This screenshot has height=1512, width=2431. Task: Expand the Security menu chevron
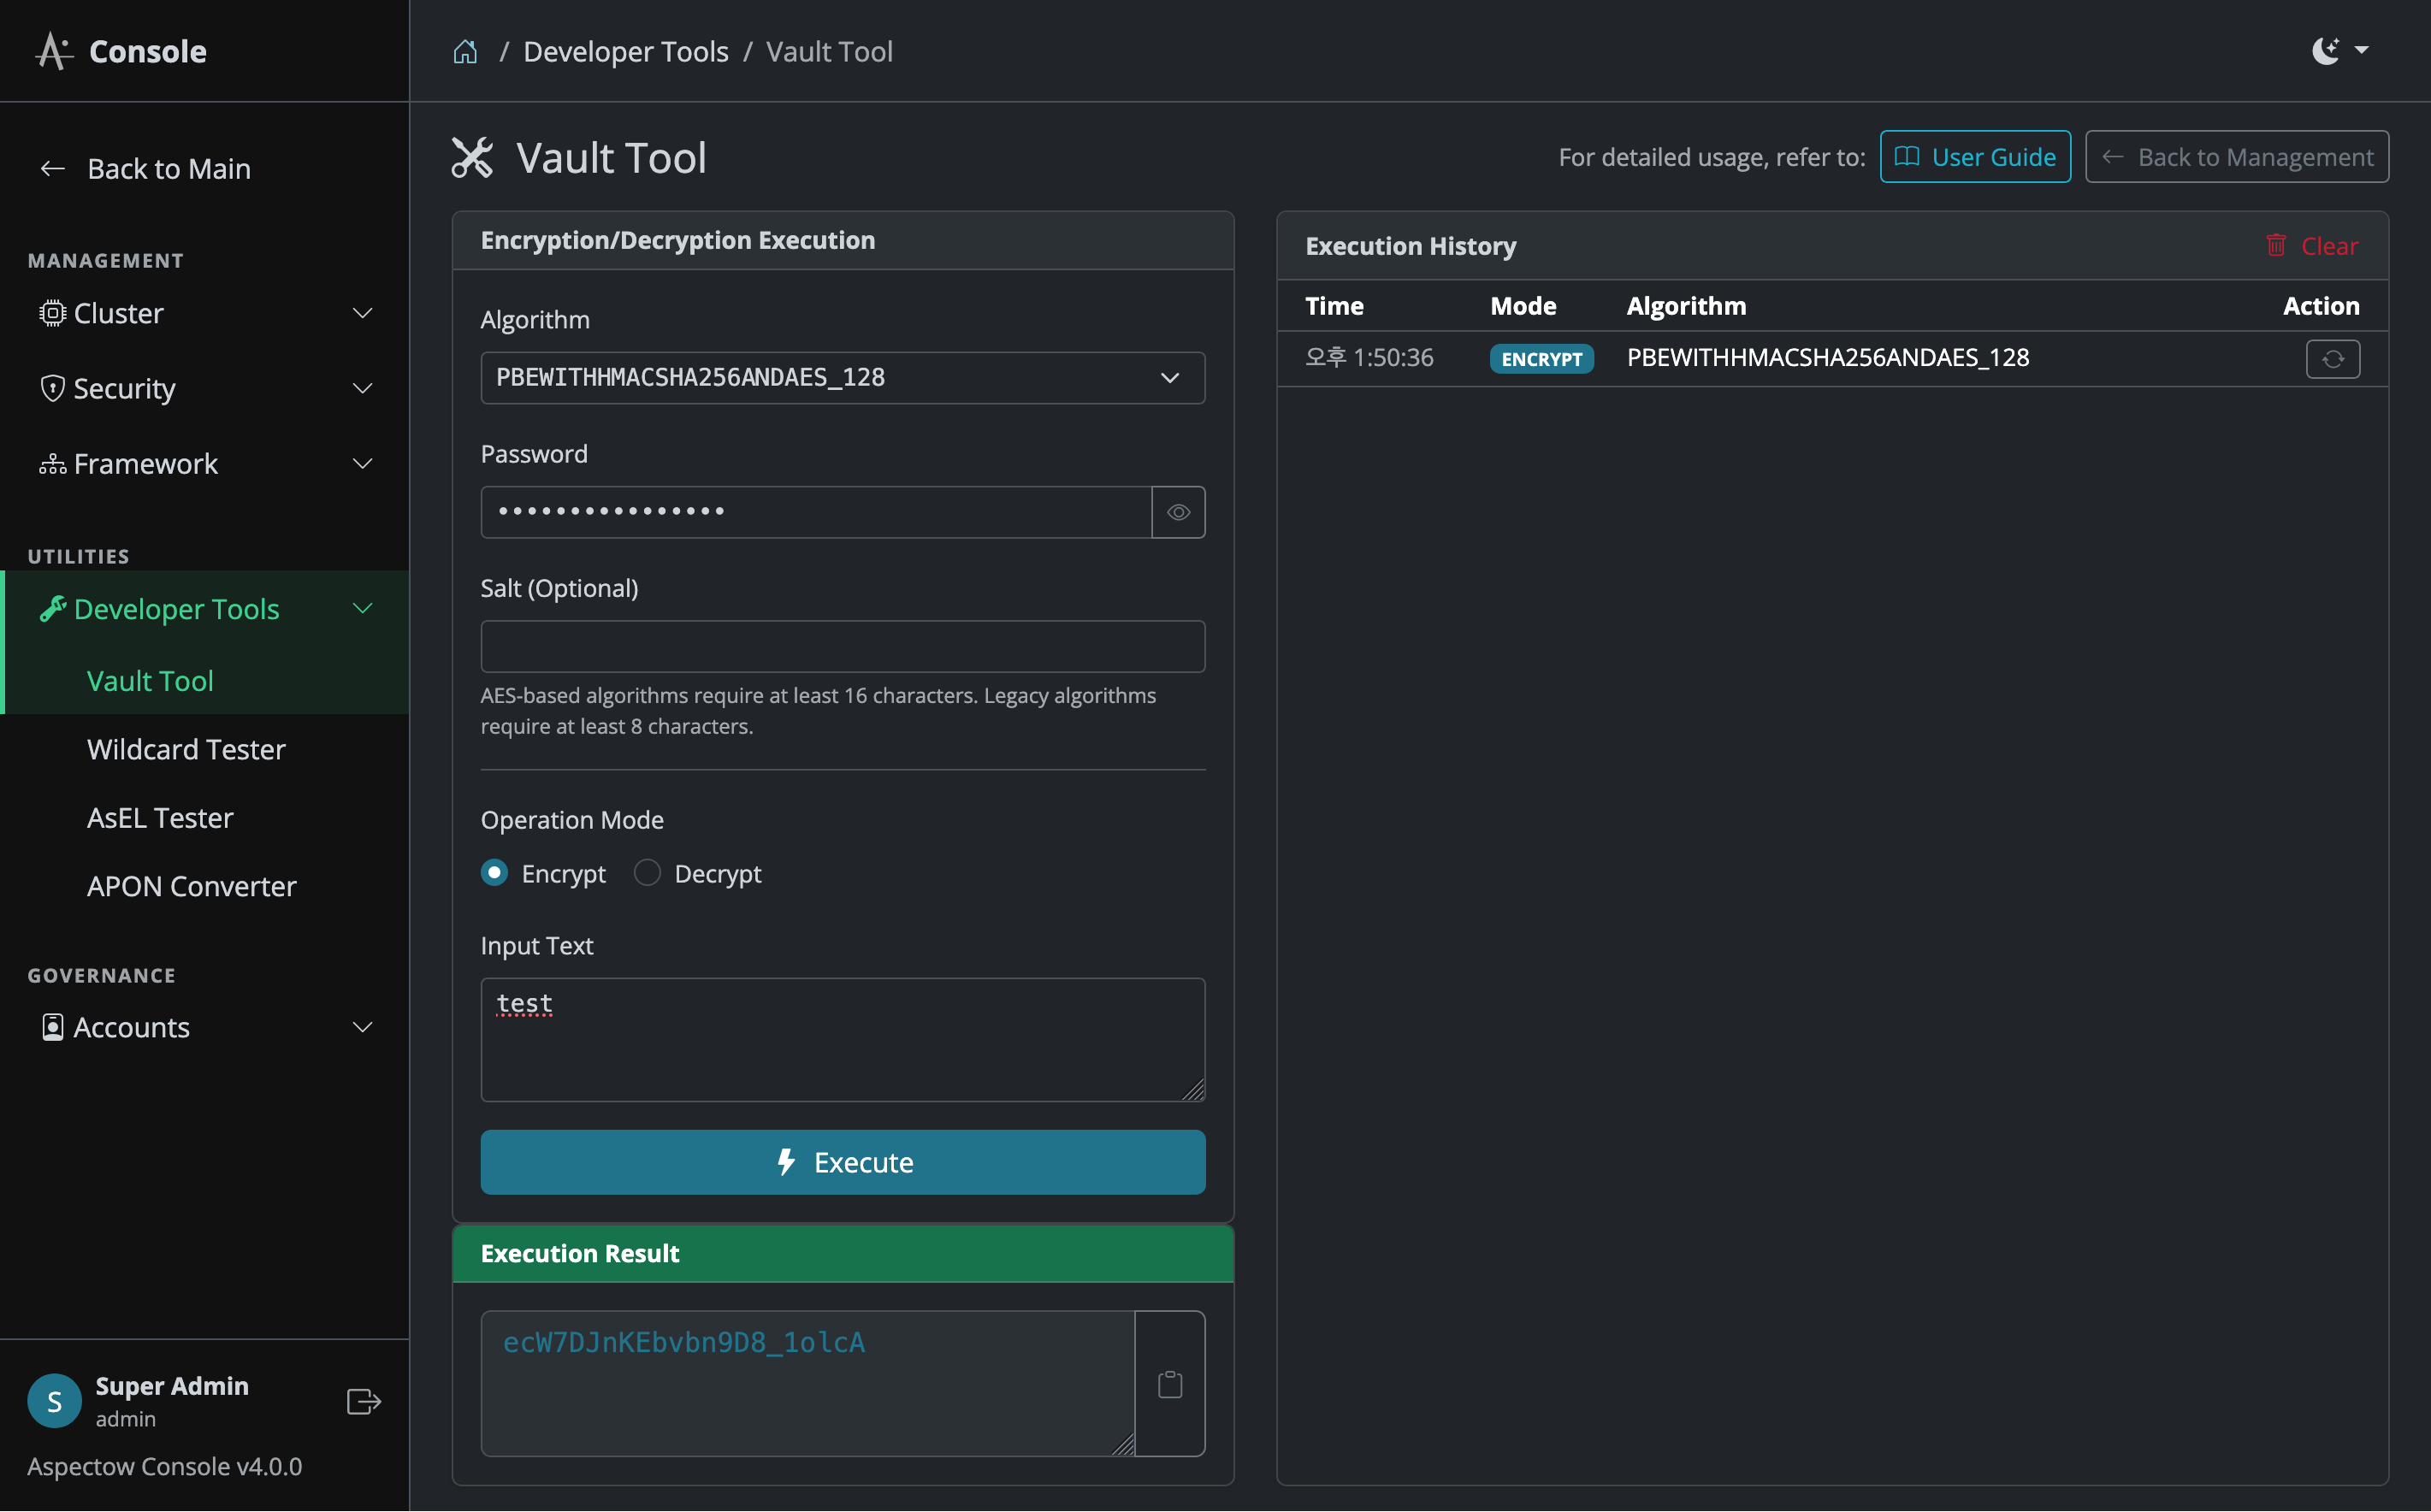363,388
